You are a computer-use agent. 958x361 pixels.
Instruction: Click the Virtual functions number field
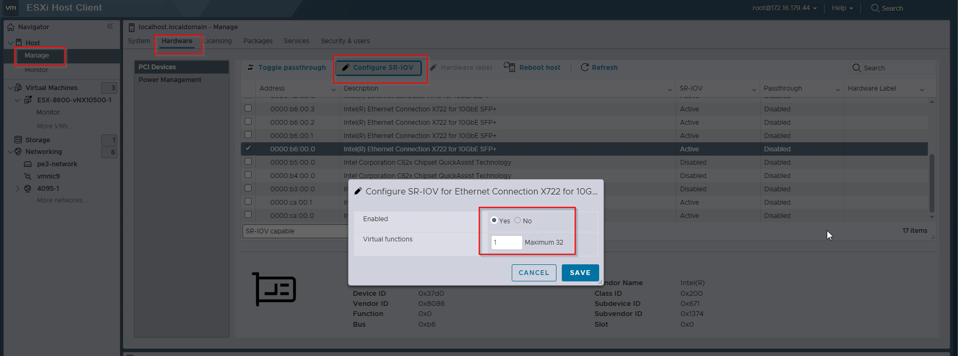506,242
